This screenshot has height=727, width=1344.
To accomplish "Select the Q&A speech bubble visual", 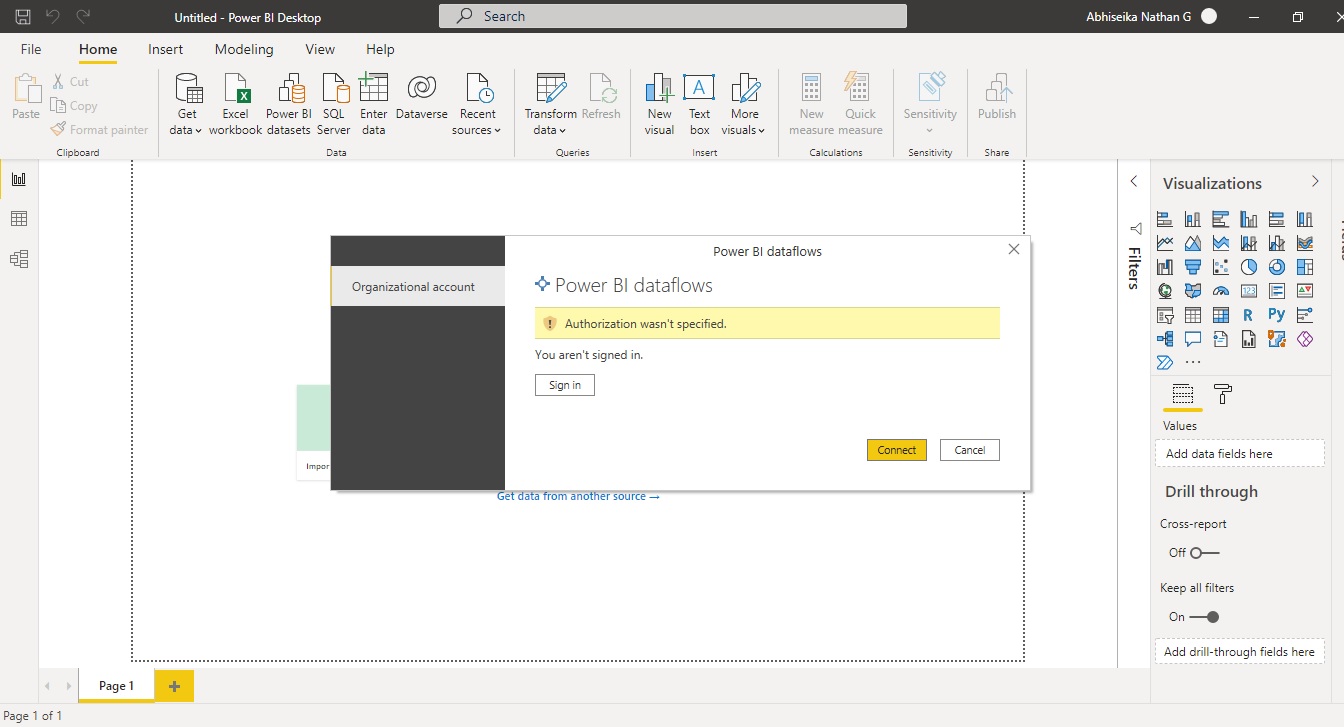I will [1192, 339].
